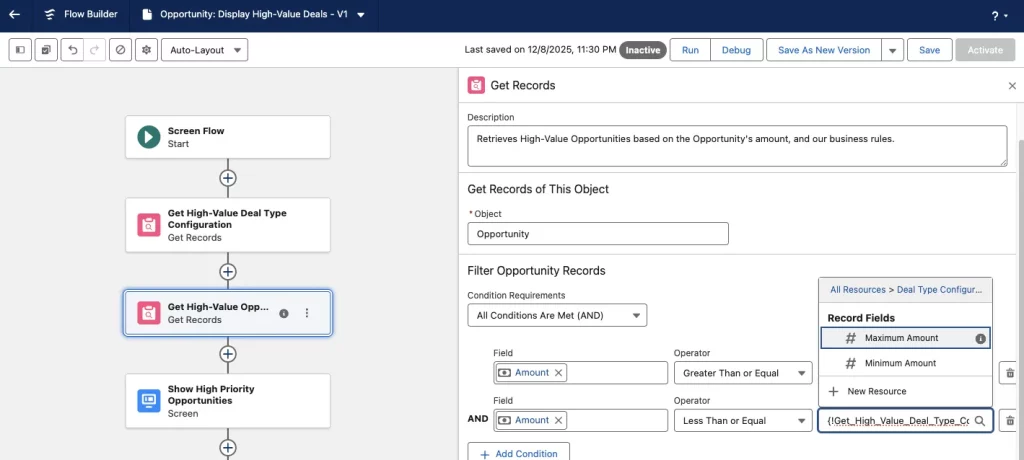Delete the Greater Than or Equal condition
Image resolution: width=1024 pixels, height=460 pixels.
(1010, 372)
